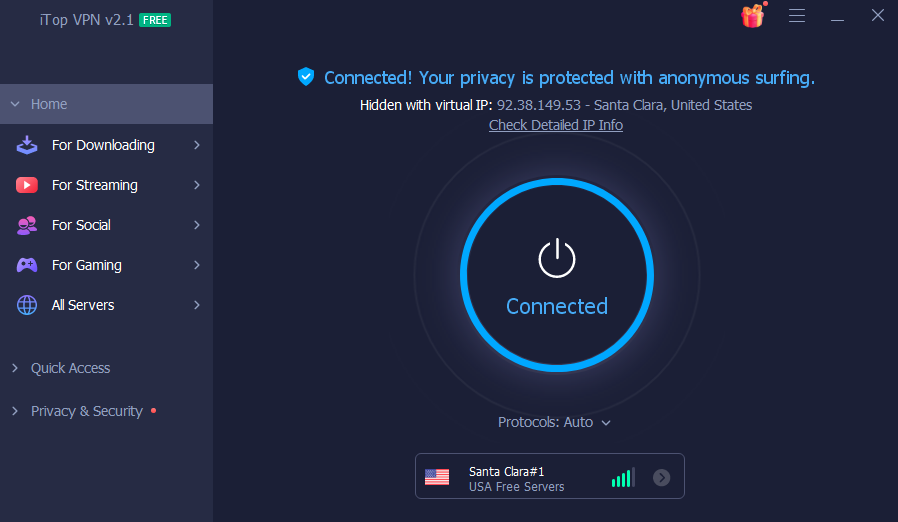
Task: Open the All Servers menu item
Action: click(107, 305)
